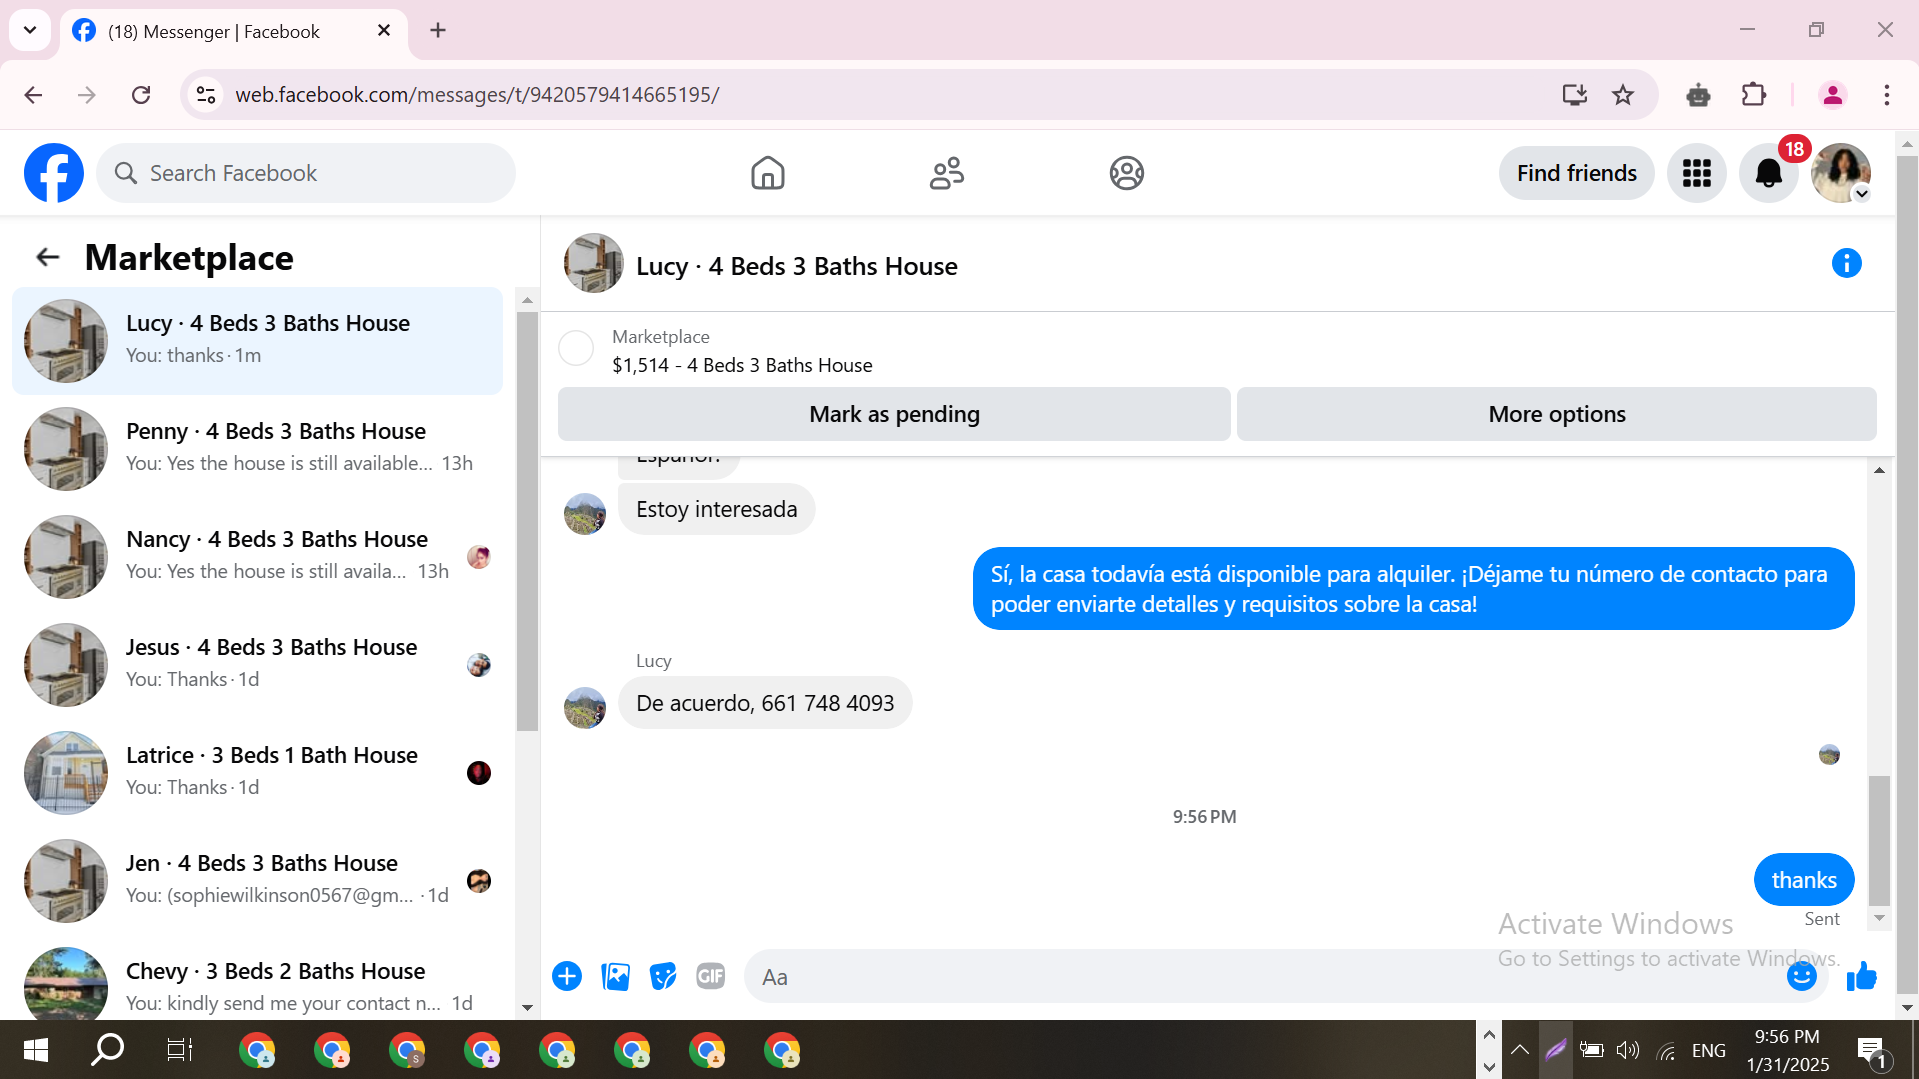View site information icon in address bar
Screen dimensions: 1919x1079
(x=206, y=95)
